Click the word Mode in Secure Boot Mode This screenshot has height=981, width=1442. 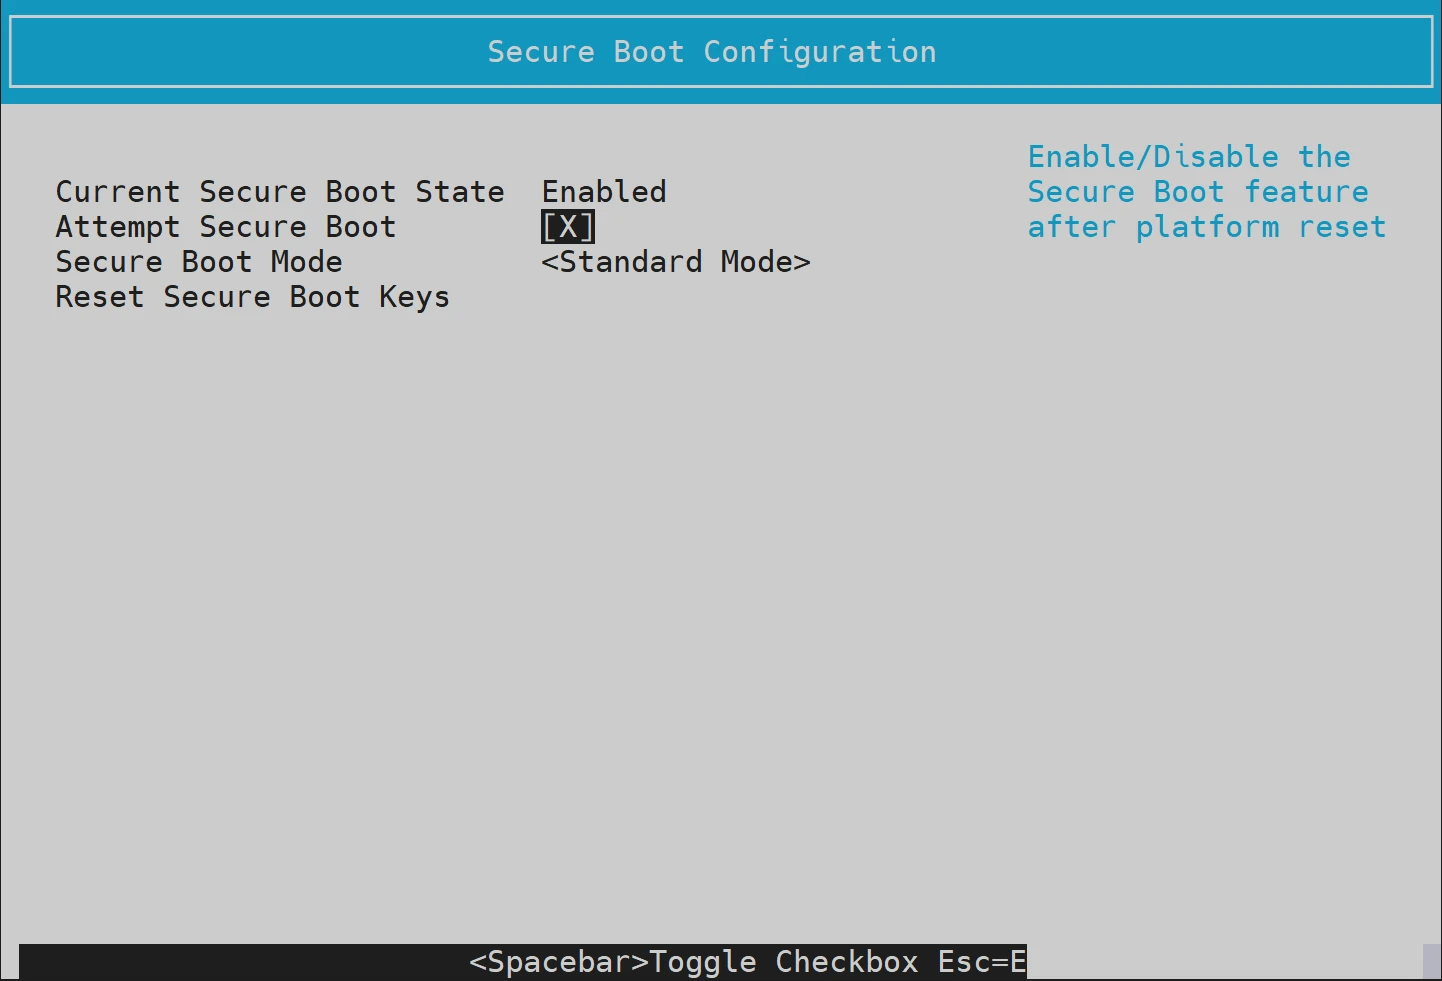[x=307, y=262]
